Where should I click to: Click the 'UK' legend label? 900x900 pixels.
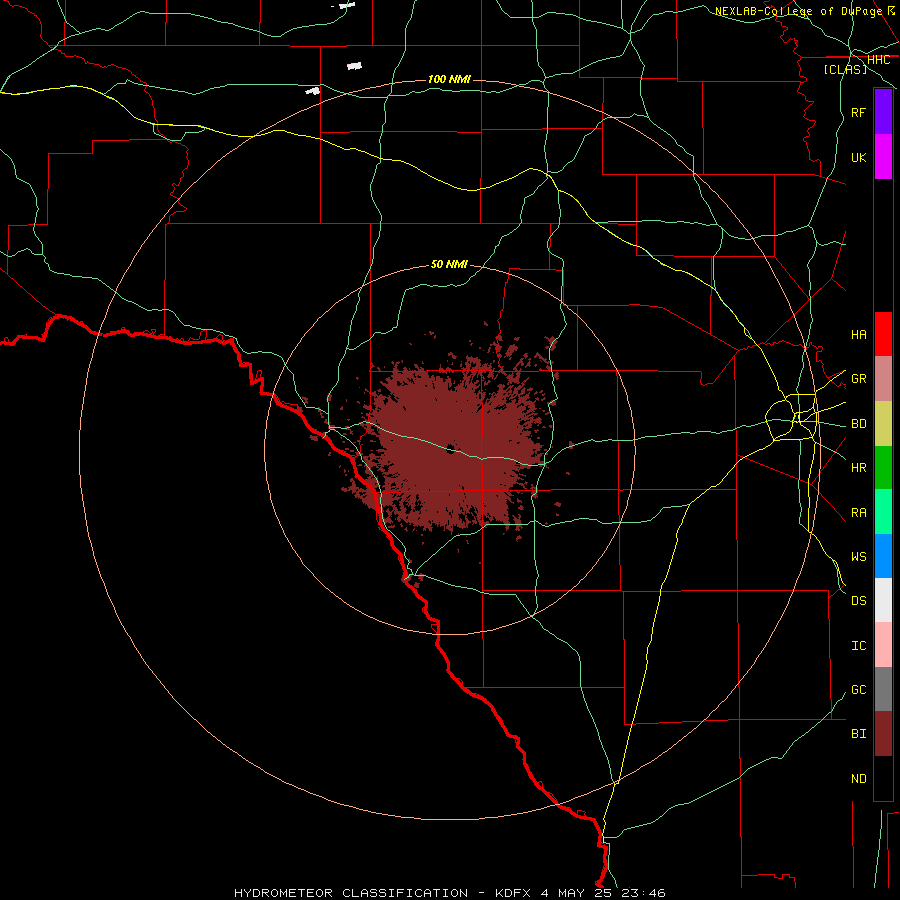(x=858, y=157)
